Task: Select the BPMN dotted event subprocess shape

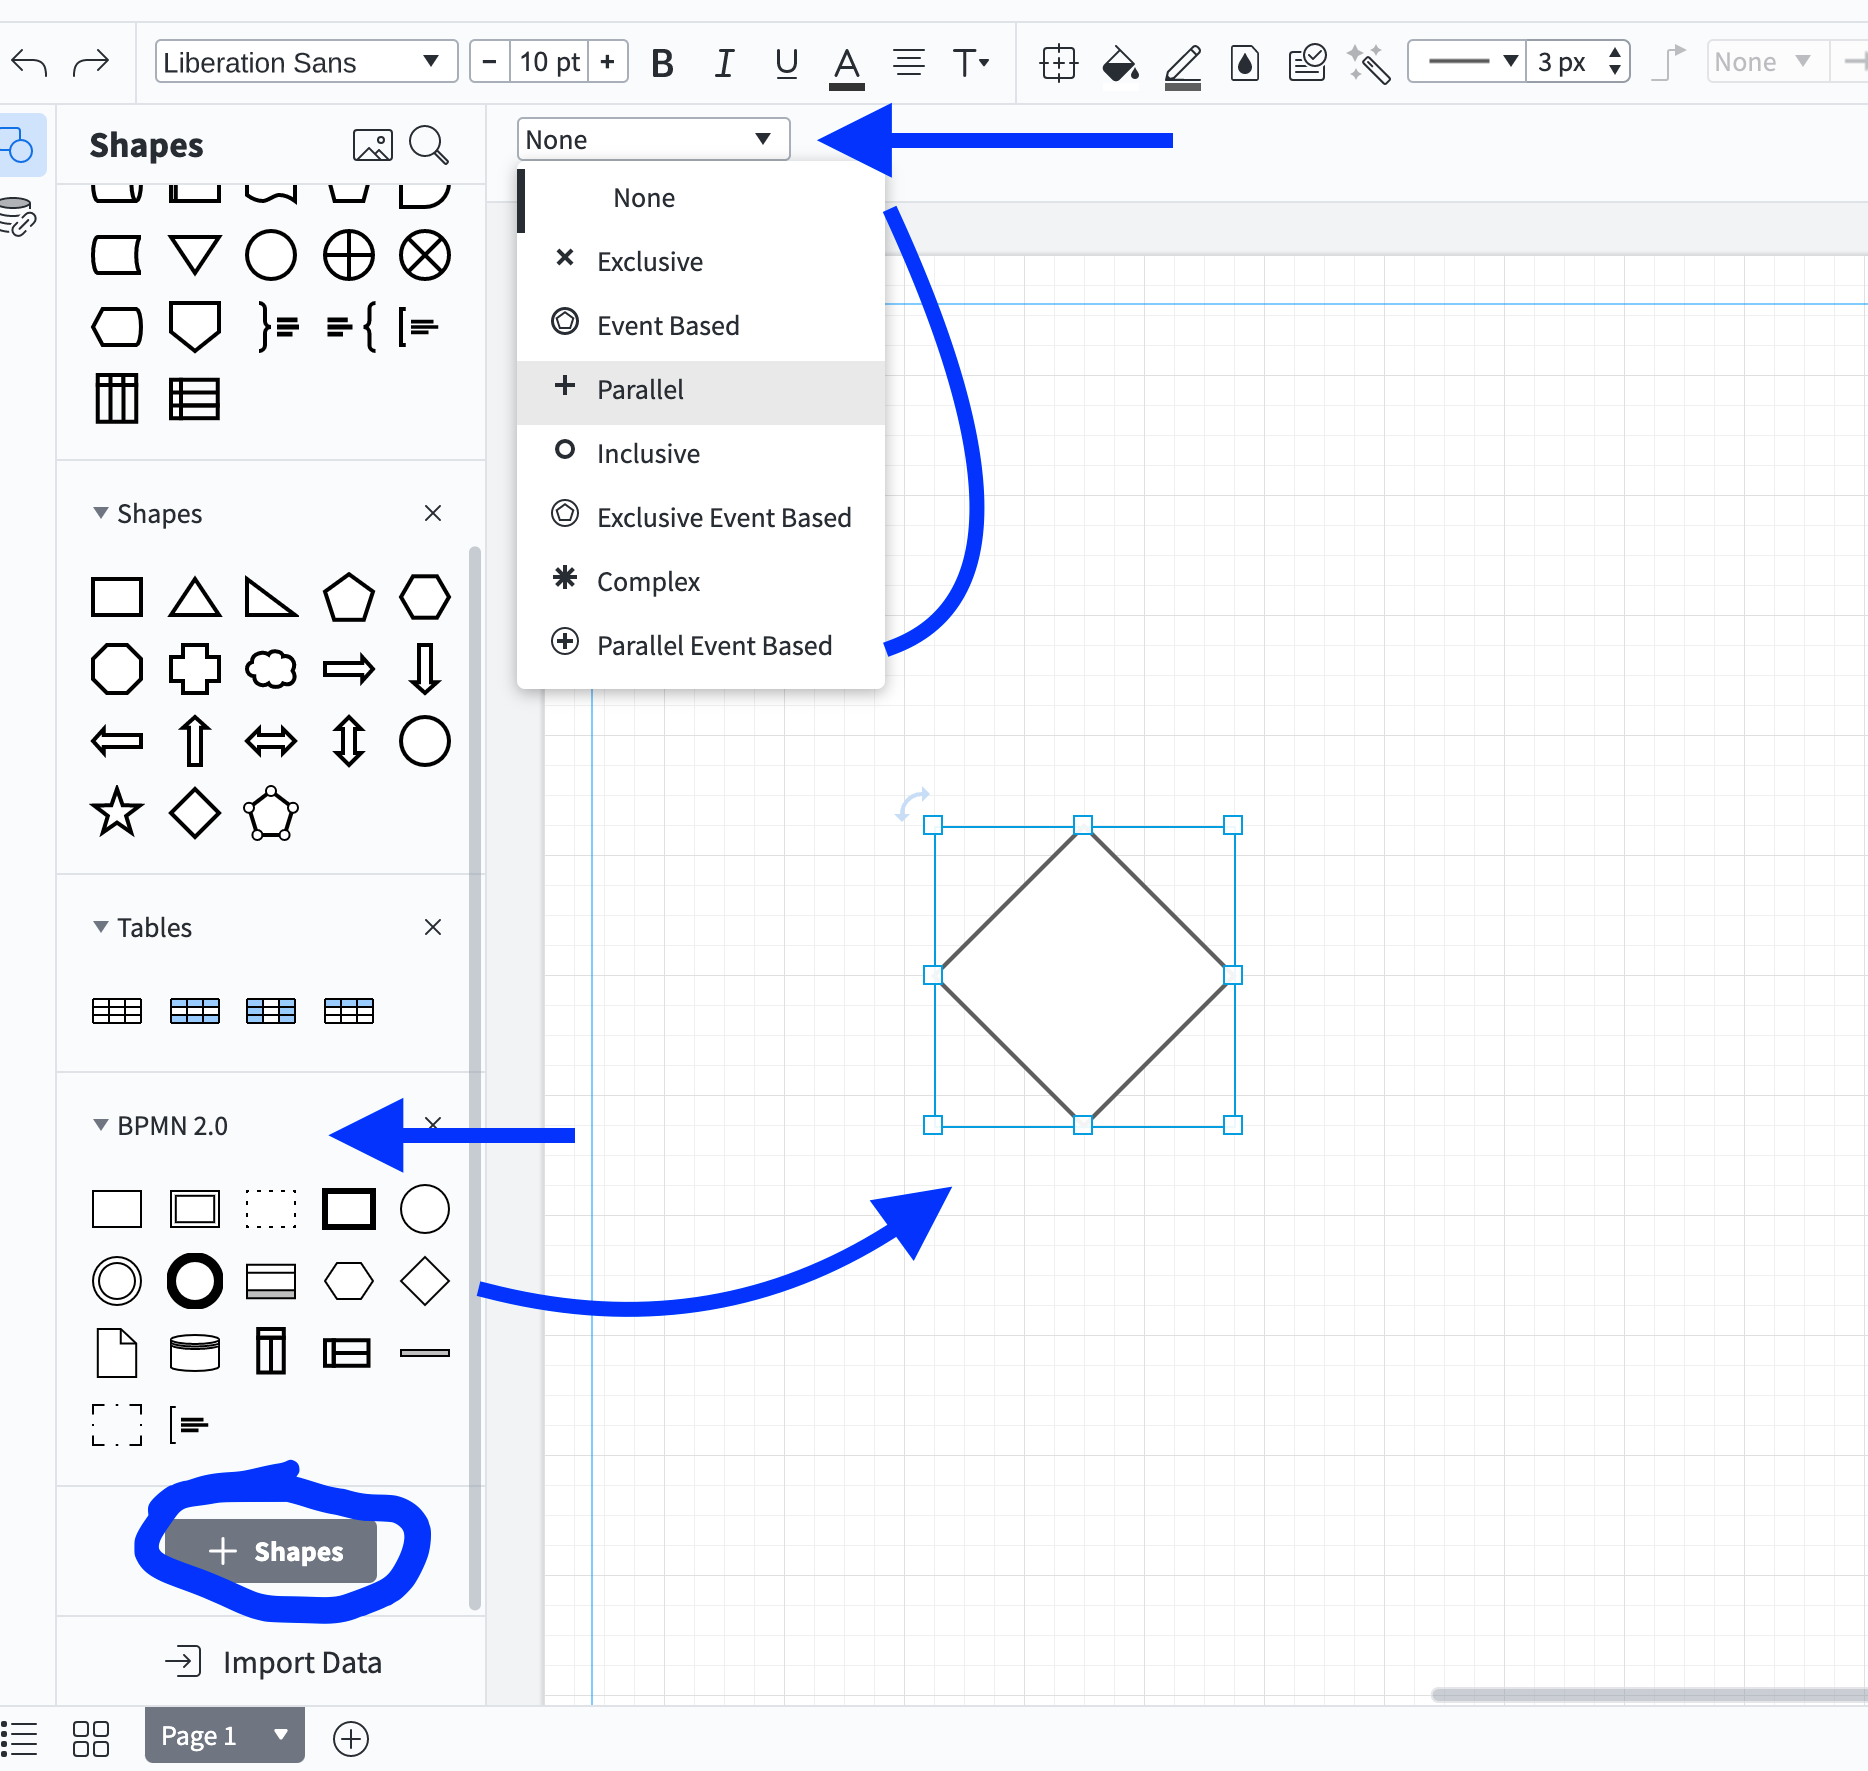Action: [x=271, y=1209]
